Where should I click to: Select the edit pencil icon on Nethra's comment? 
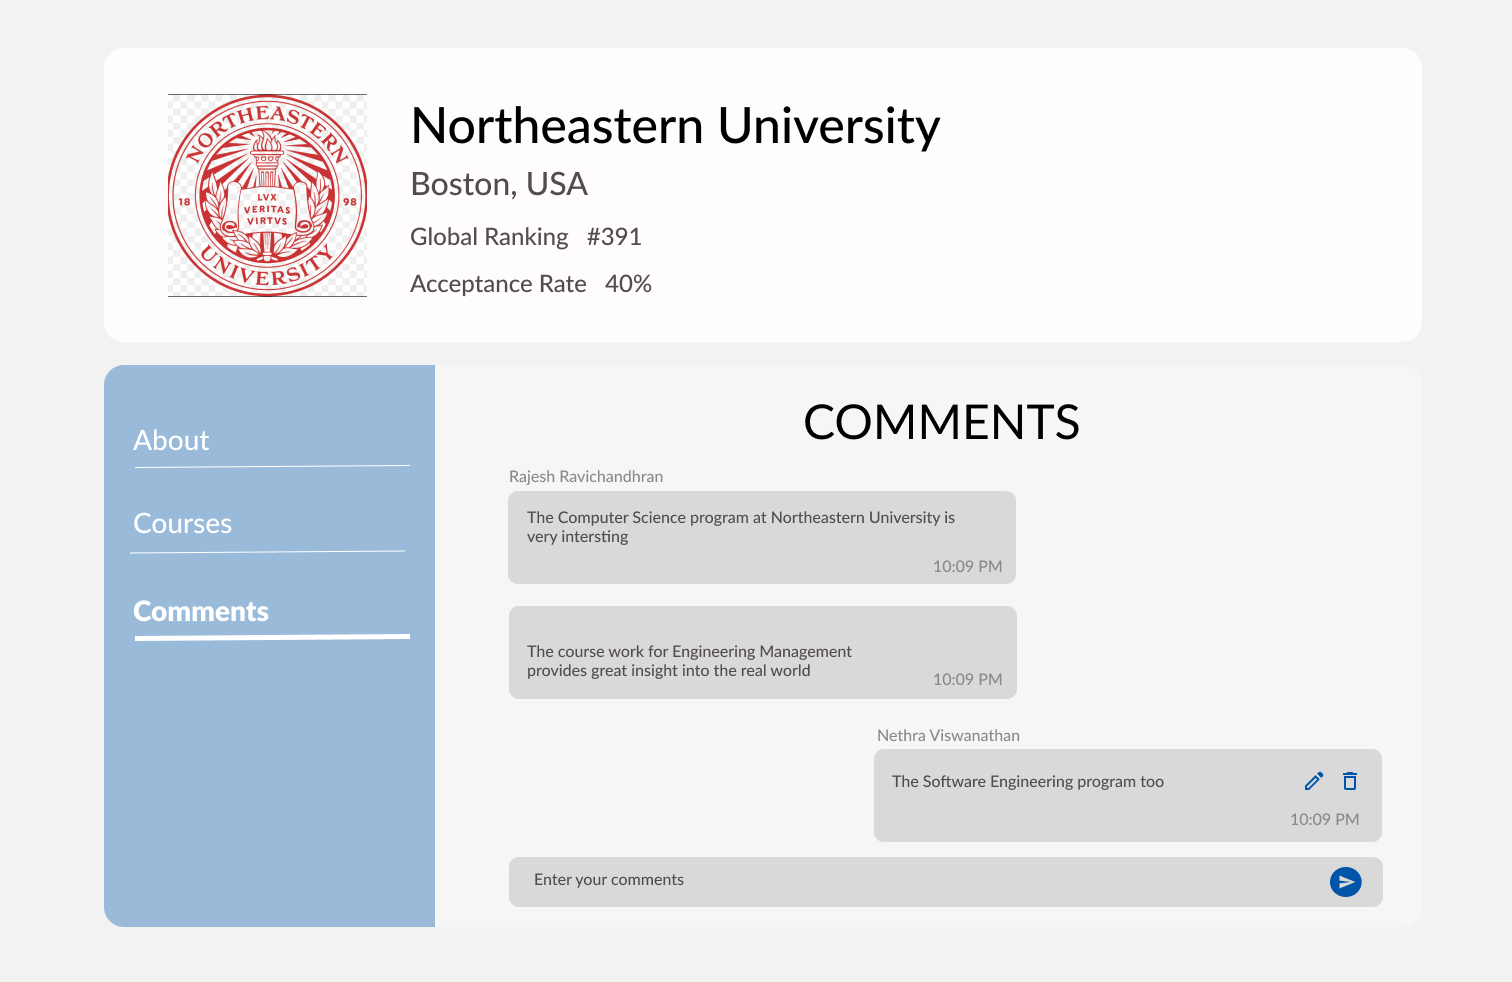coord(1313,781)
